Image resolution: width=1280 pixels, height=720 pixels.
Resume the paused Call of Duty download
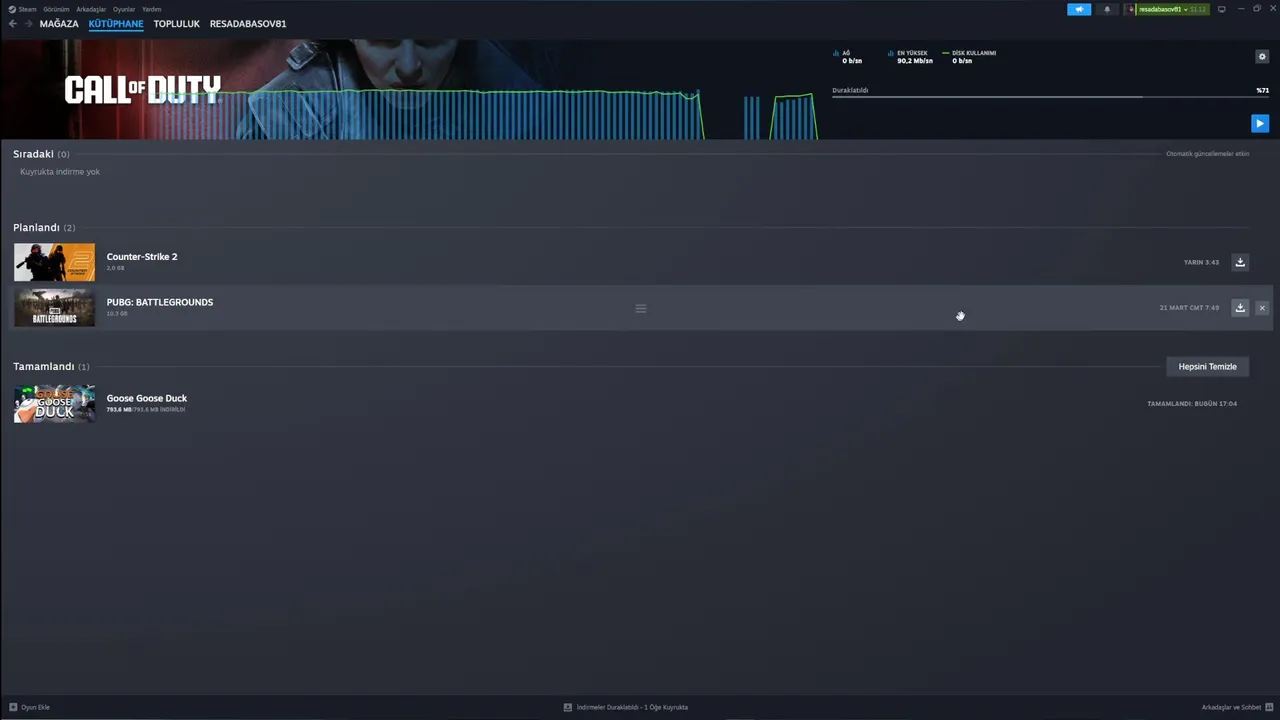coord(1260,124)
